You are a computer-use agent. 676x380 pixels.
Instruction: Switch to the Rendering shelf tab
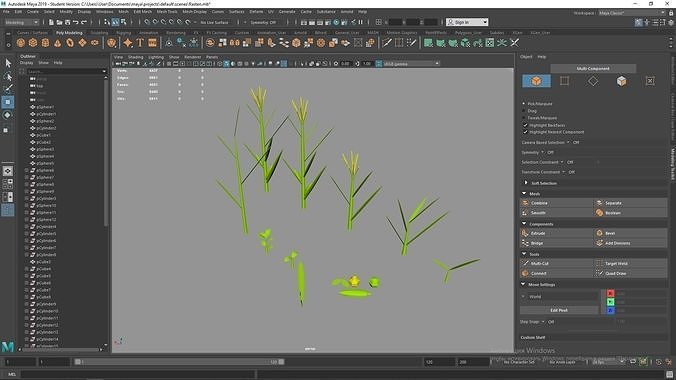tap(175, 32)
